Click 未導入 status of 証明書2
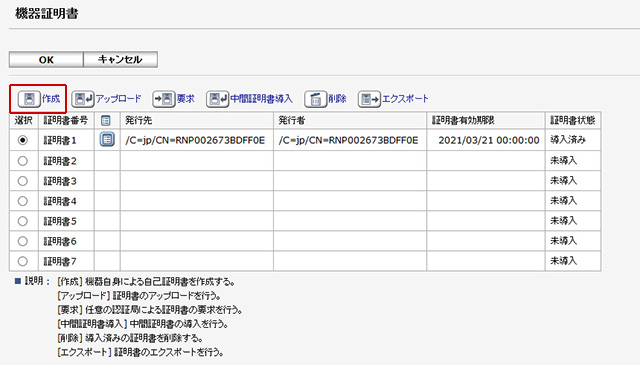 point(564,160)
